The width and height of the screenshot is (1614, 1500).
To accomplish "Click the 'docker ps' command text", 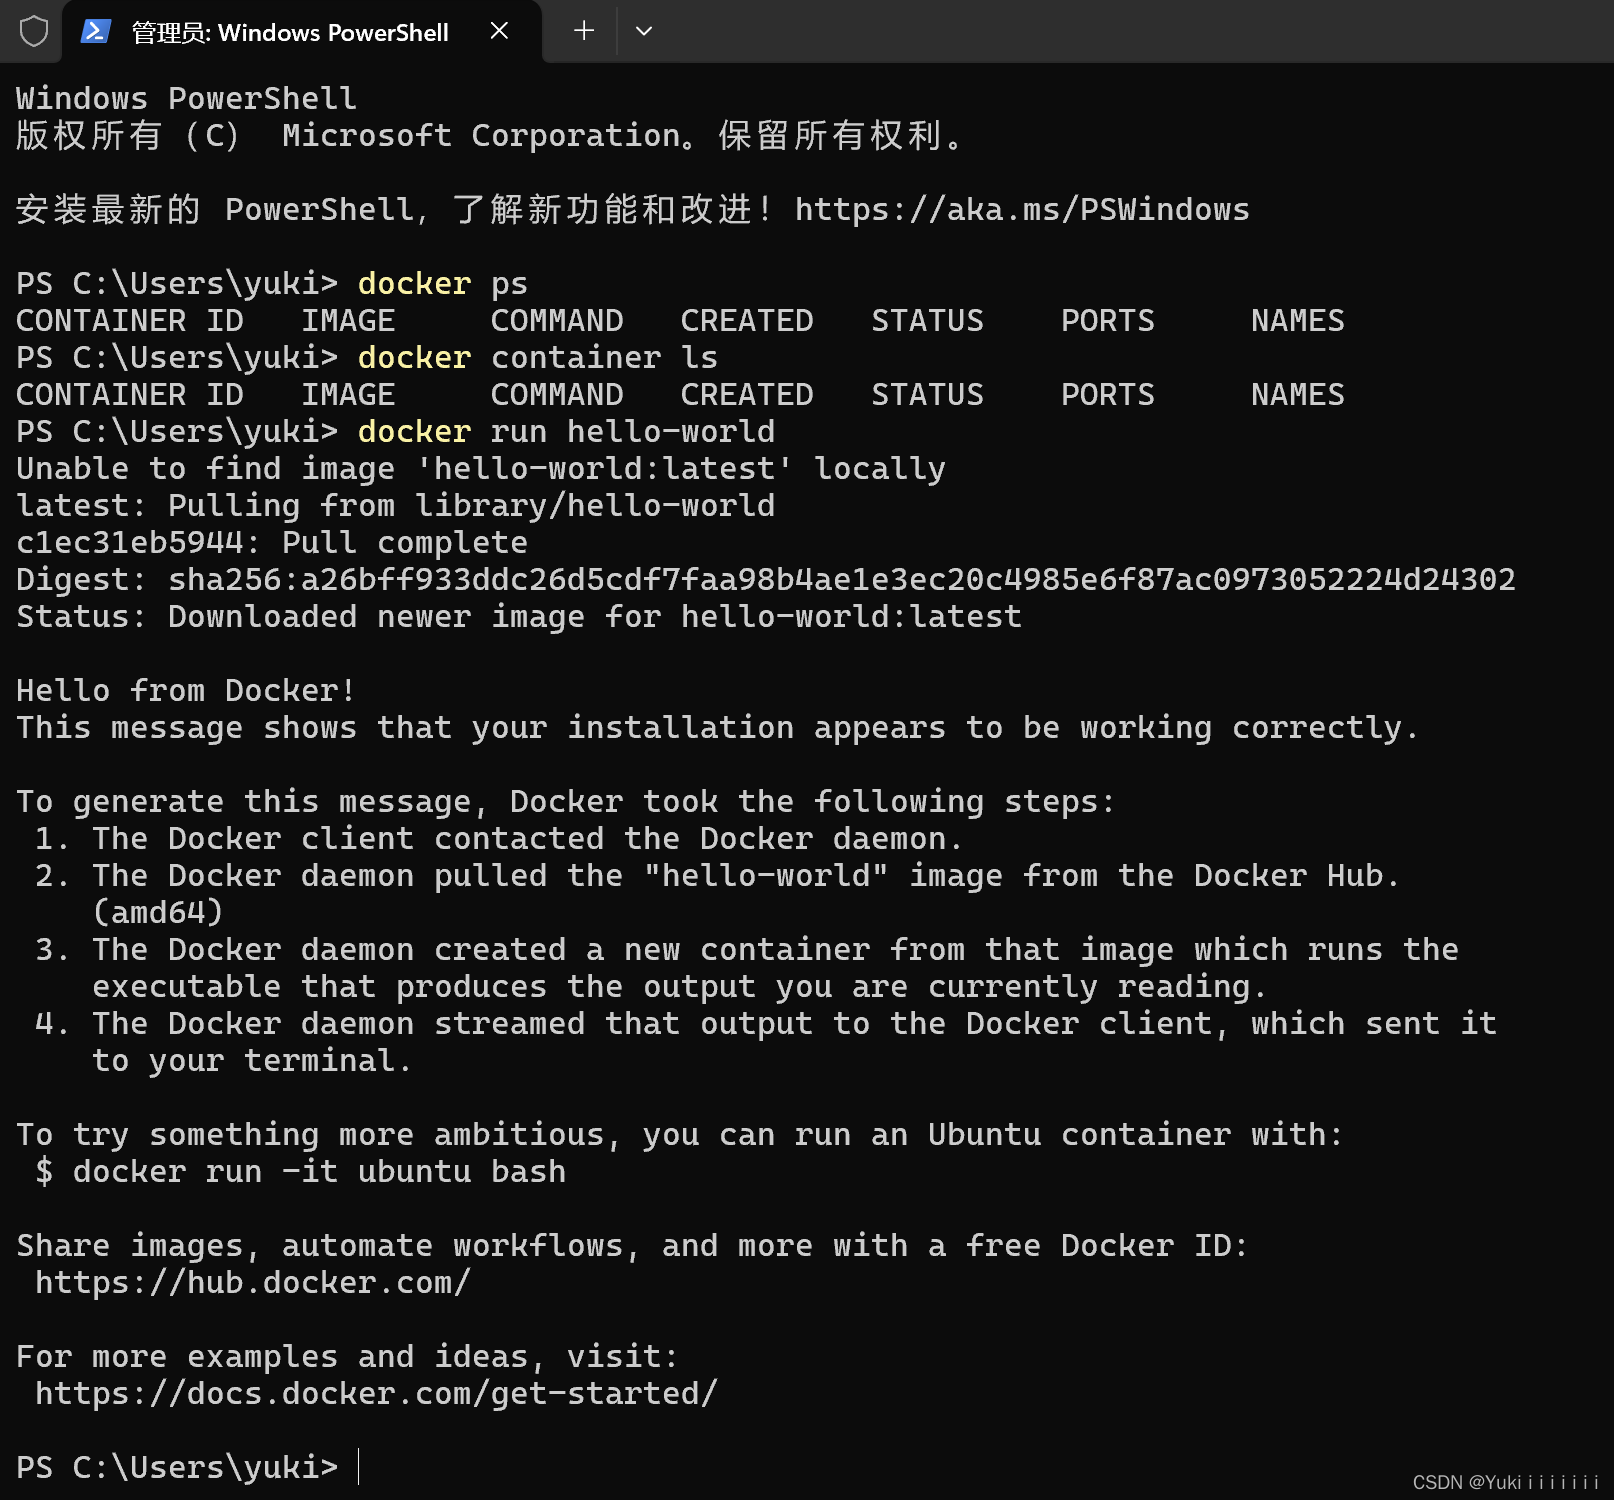I will point(443,284).
